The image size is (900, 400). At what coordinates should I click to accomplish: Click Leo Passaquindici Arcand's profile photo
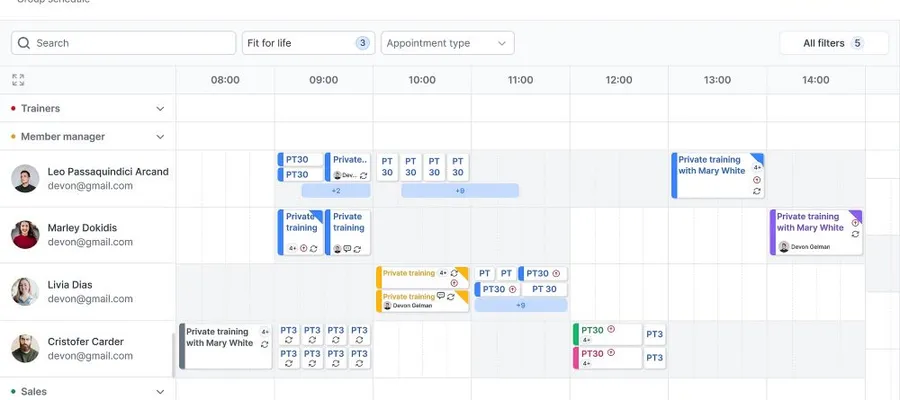[x=25, y=178]
